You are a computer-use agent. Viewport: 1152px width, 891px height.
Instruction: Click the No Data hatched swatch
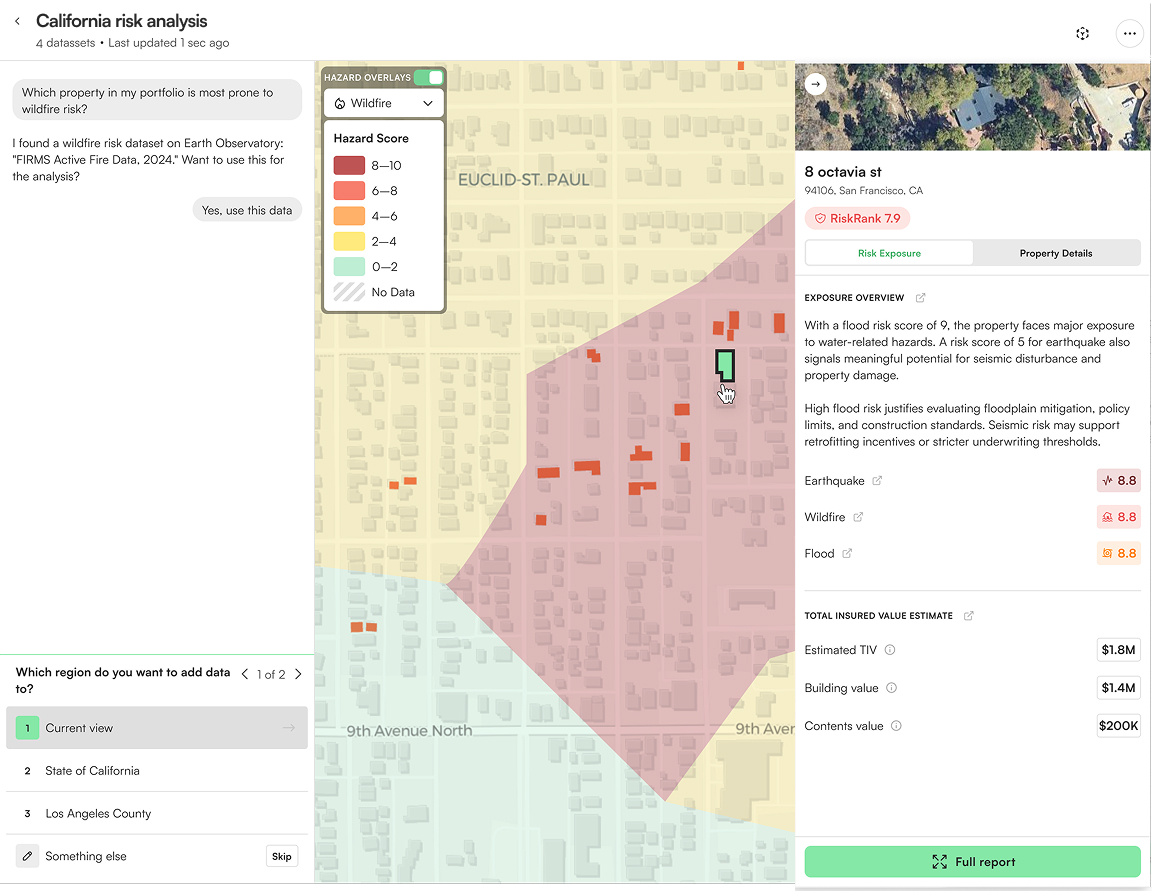tap(349, 292)
